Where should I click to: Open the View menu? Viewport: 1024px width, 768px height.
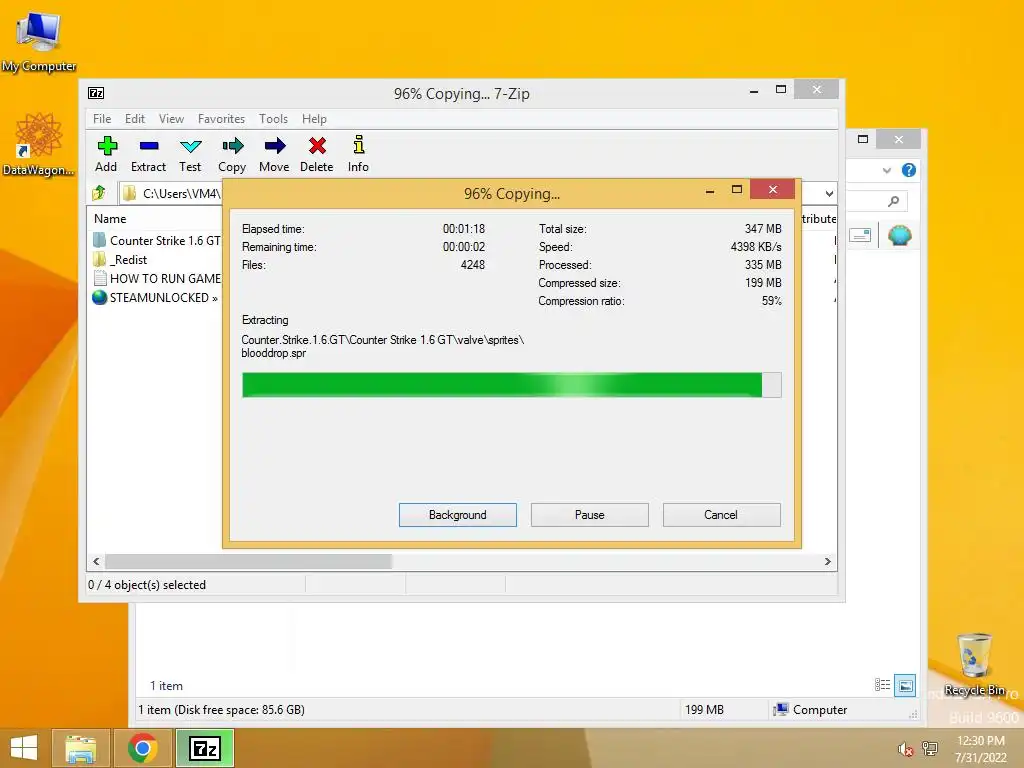(171, 119)
